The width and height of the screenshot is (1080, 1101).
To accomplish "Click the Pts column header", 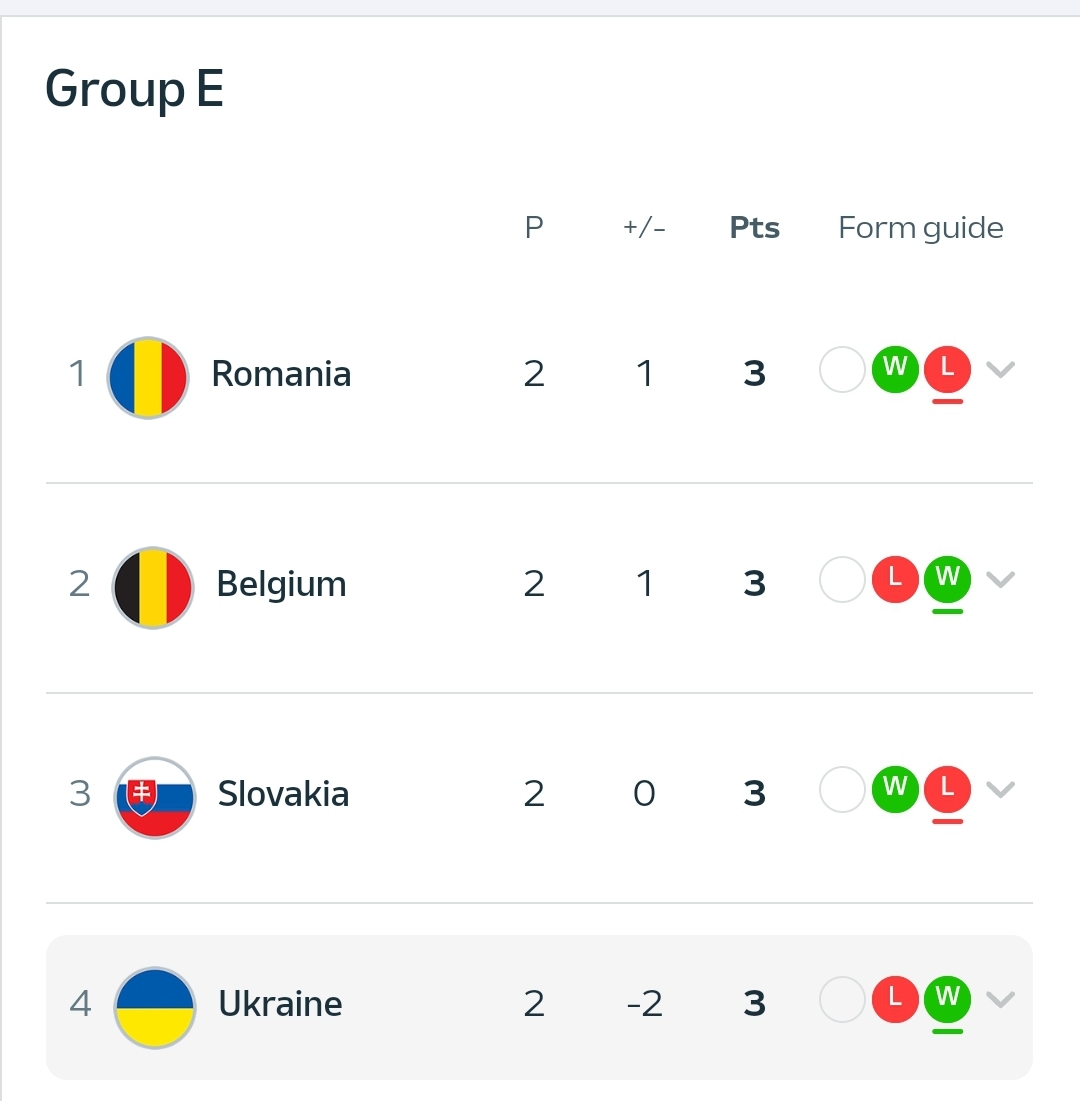I will tap(755, 228).
